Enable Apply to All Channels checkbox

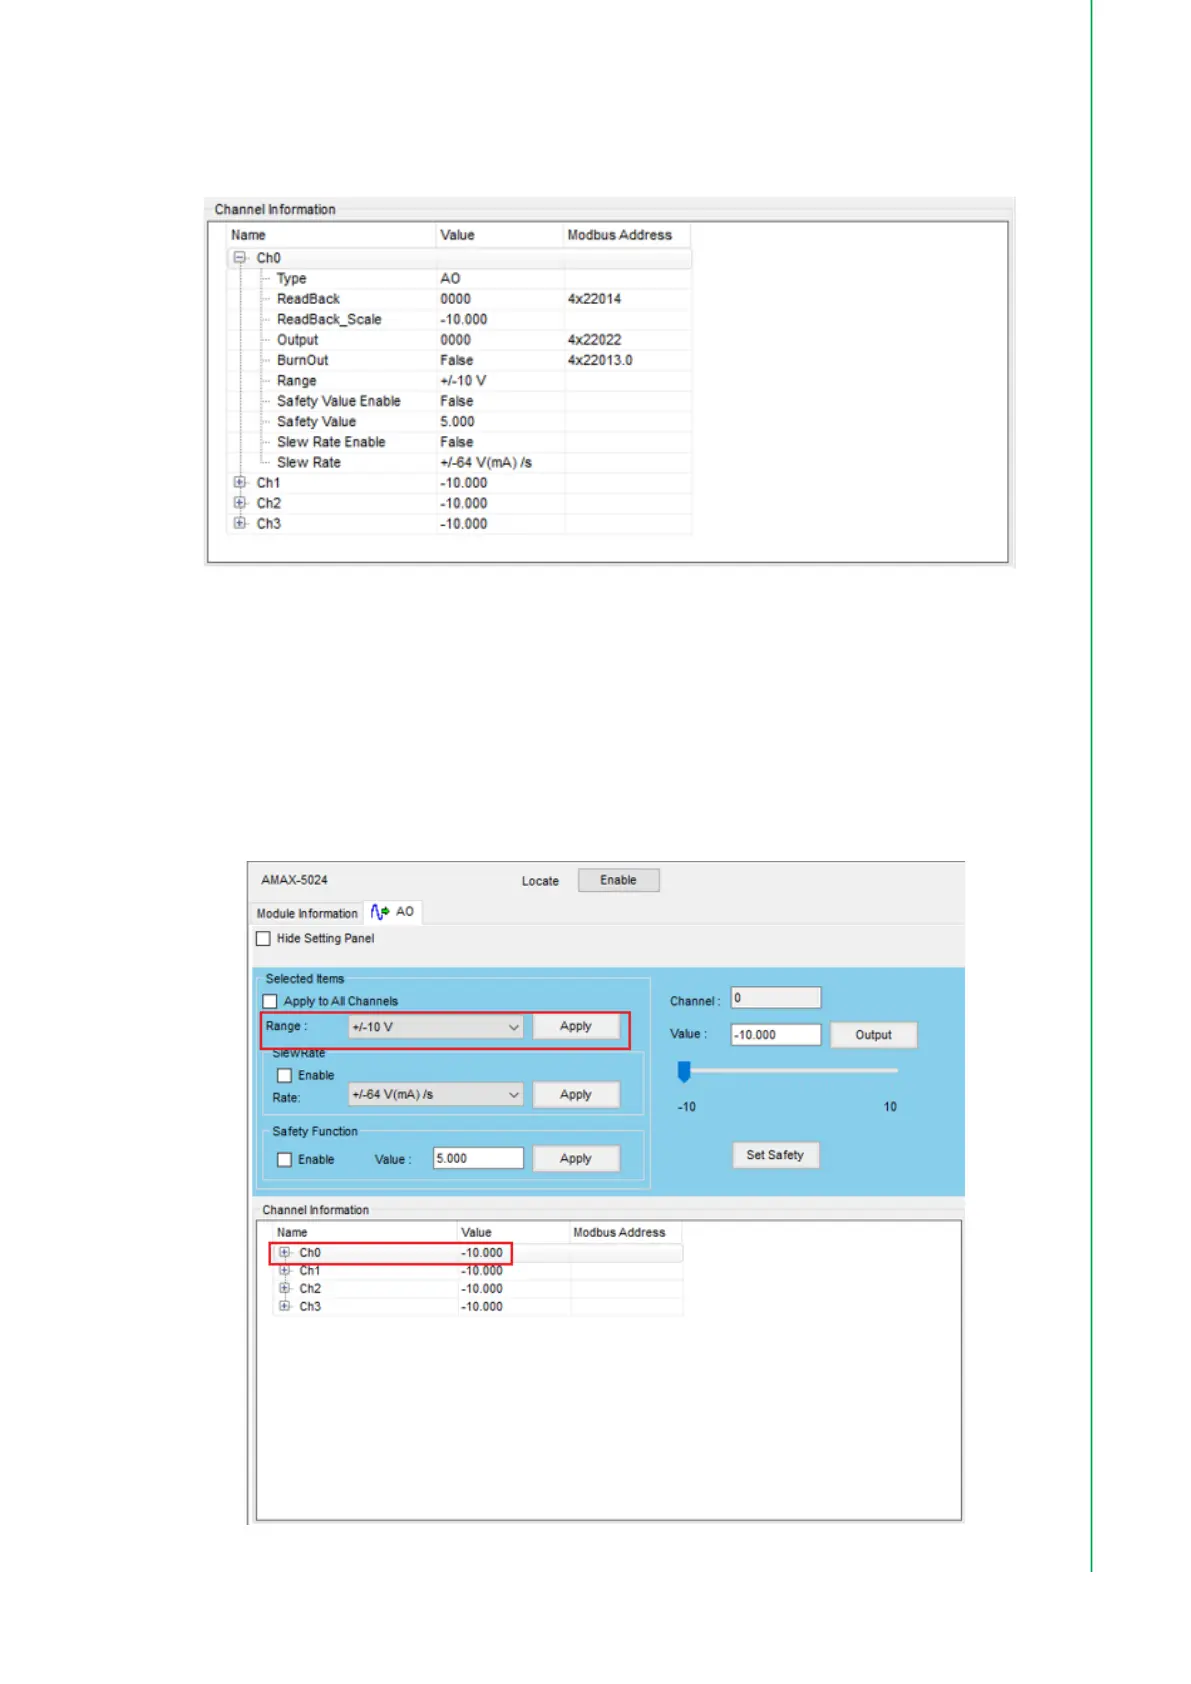pos(270,1002)
